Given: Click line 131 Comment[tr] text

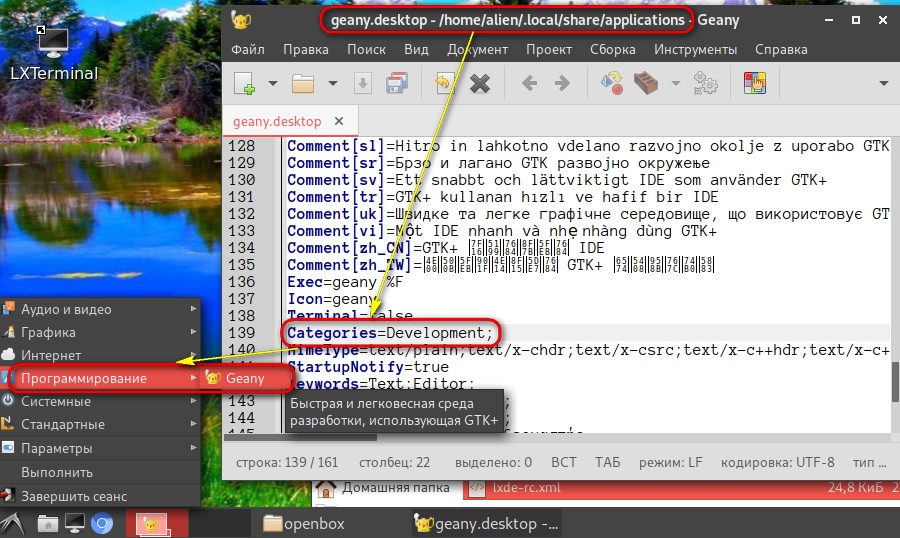Looking at the screenshot, I should click(x=502, y=197).
